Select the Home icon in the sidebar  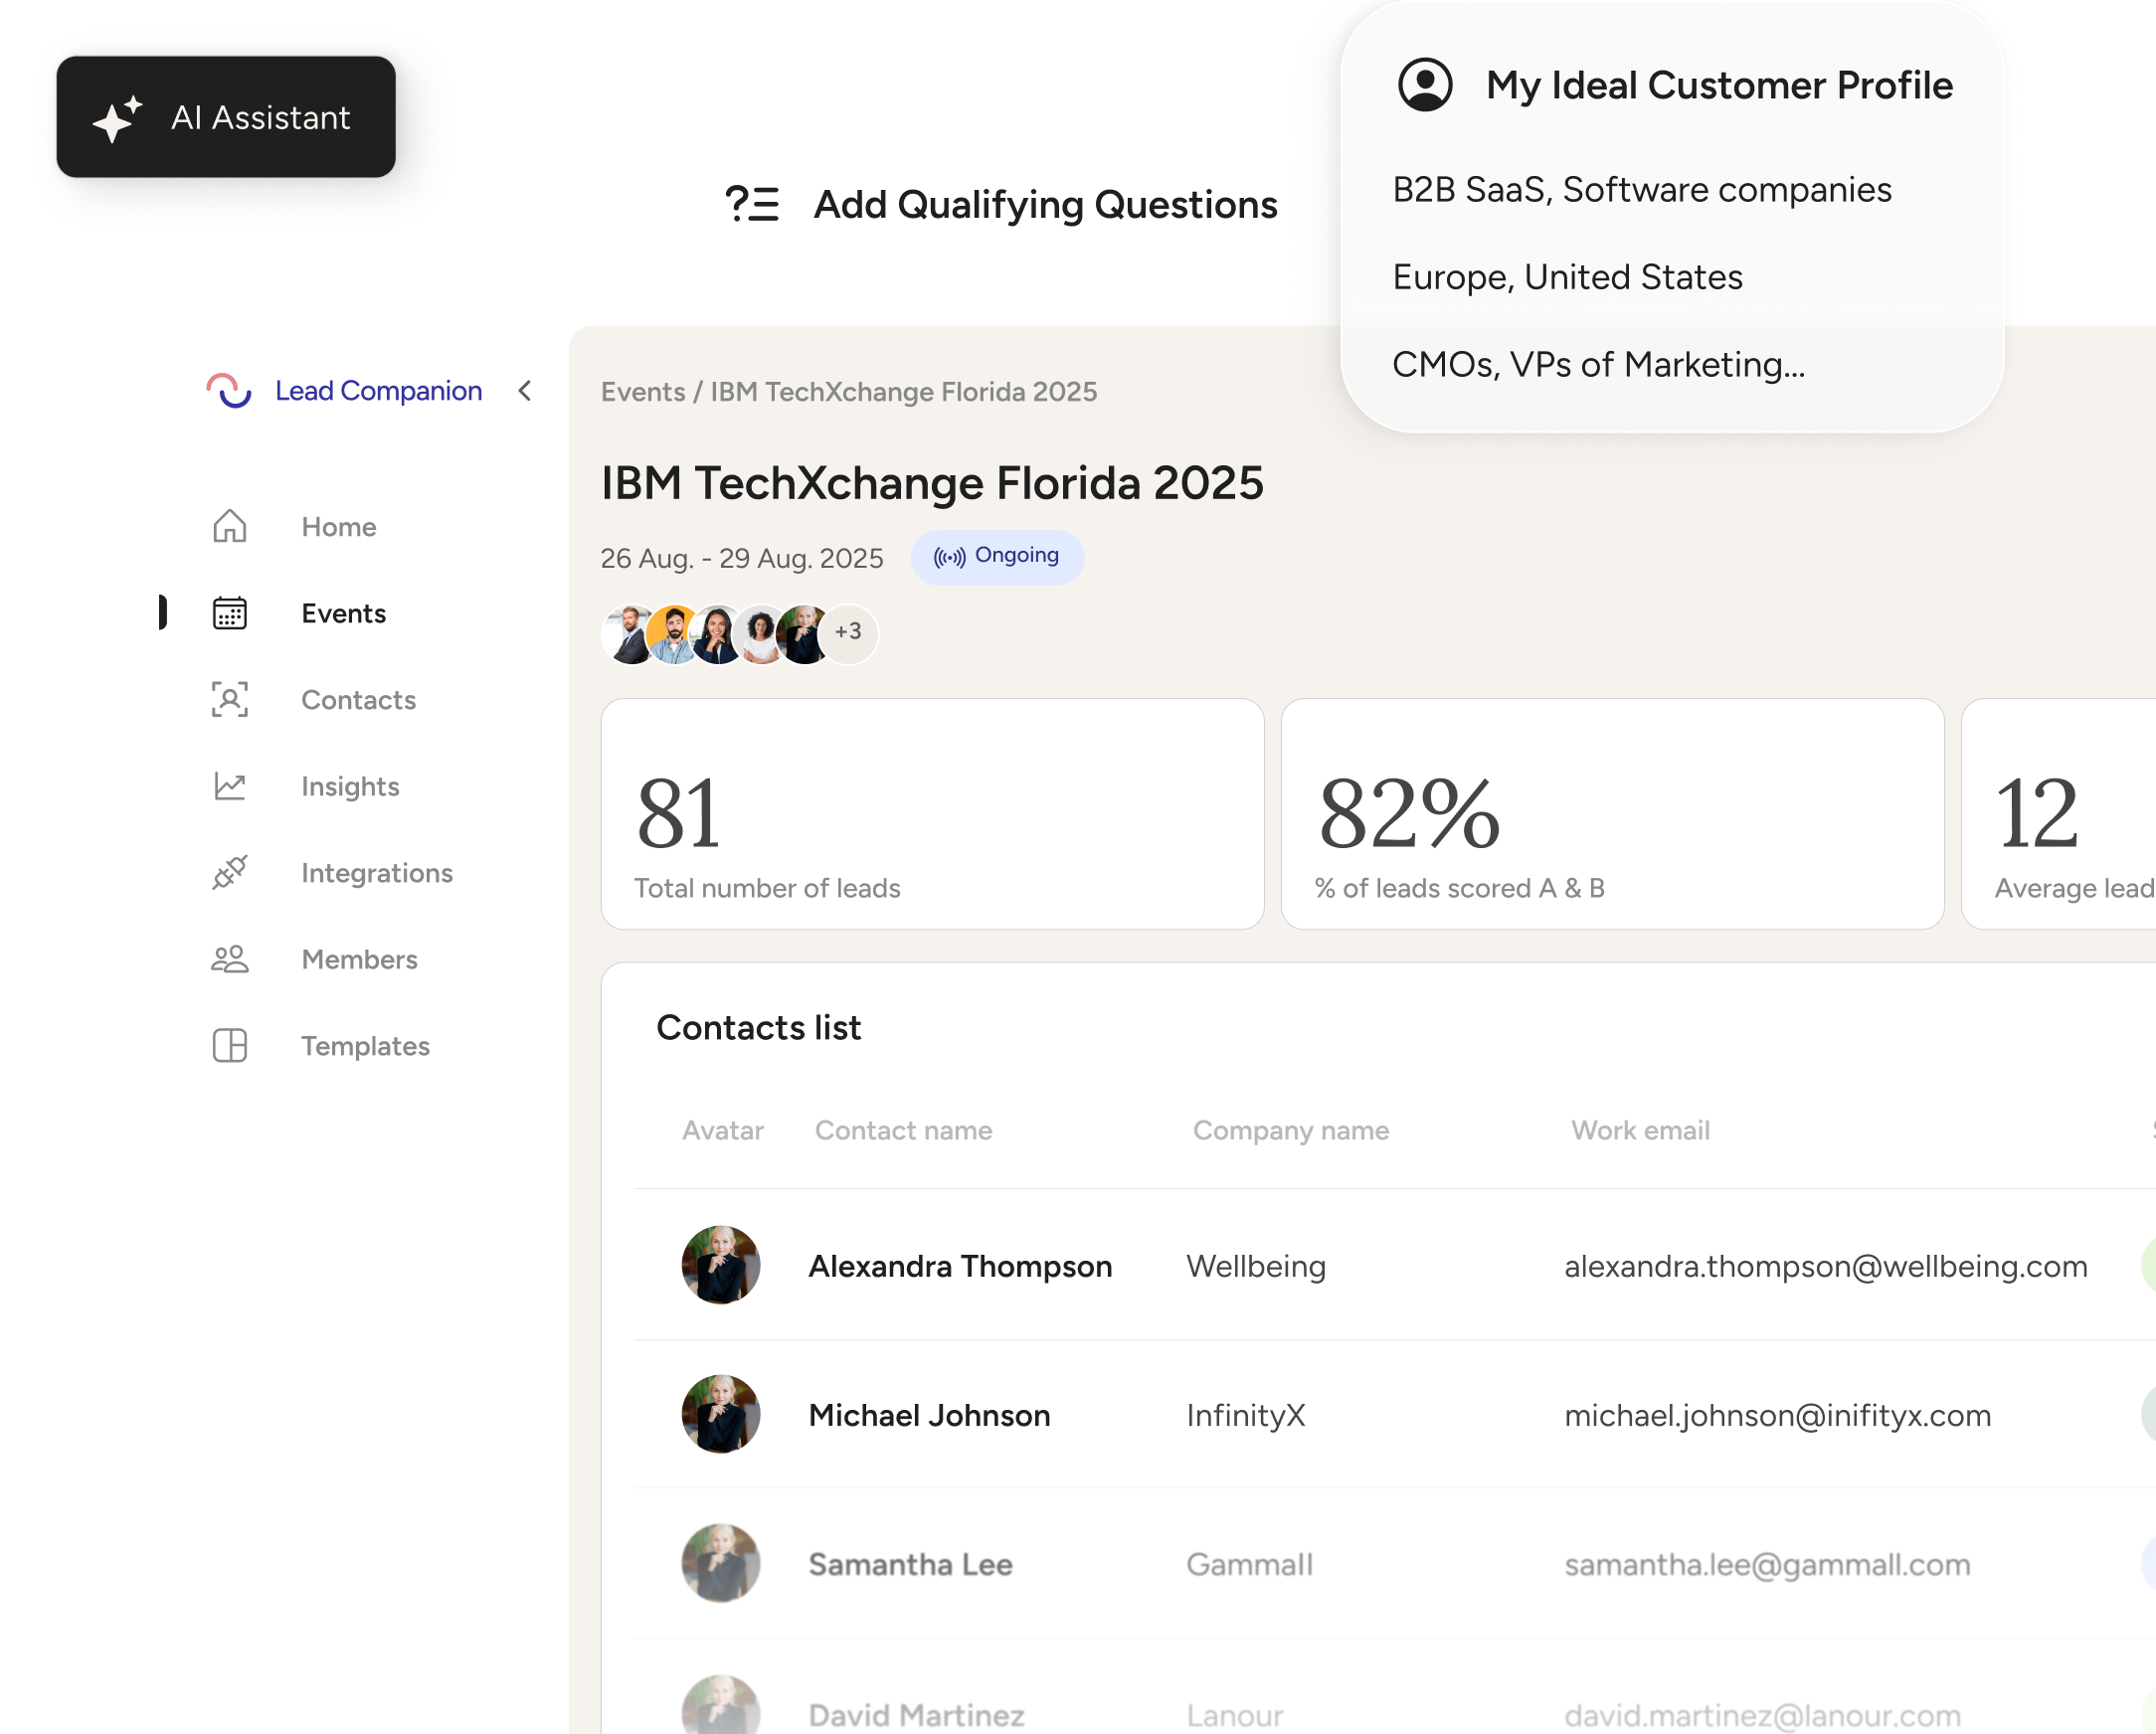click(229, 527)
